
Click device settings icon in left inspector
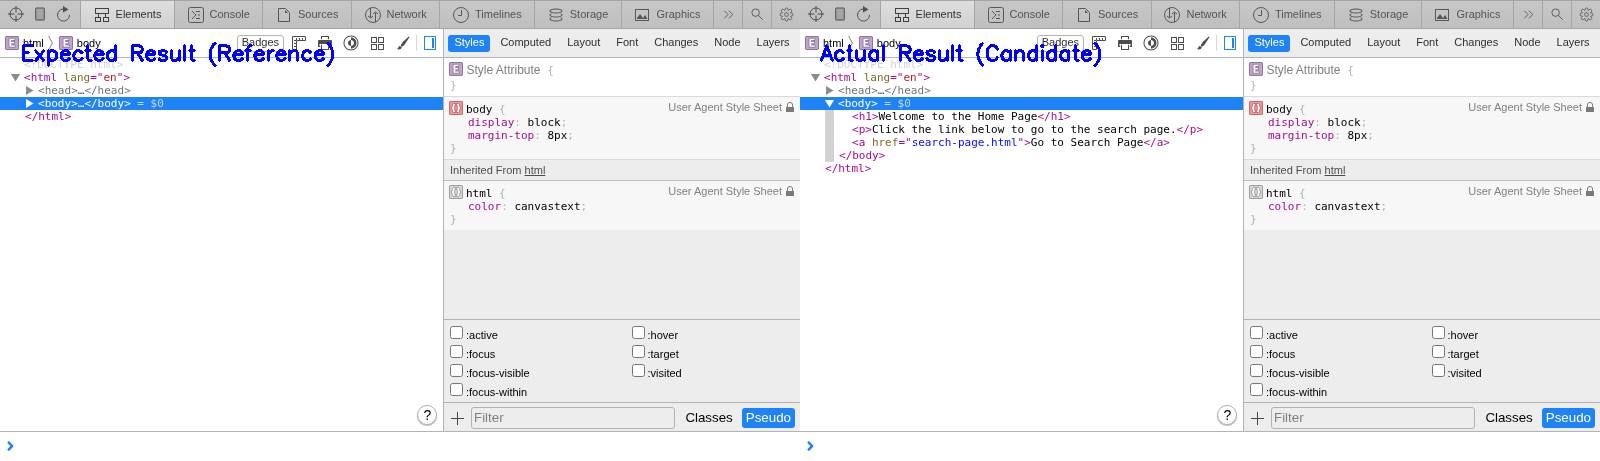coord(40,14)
